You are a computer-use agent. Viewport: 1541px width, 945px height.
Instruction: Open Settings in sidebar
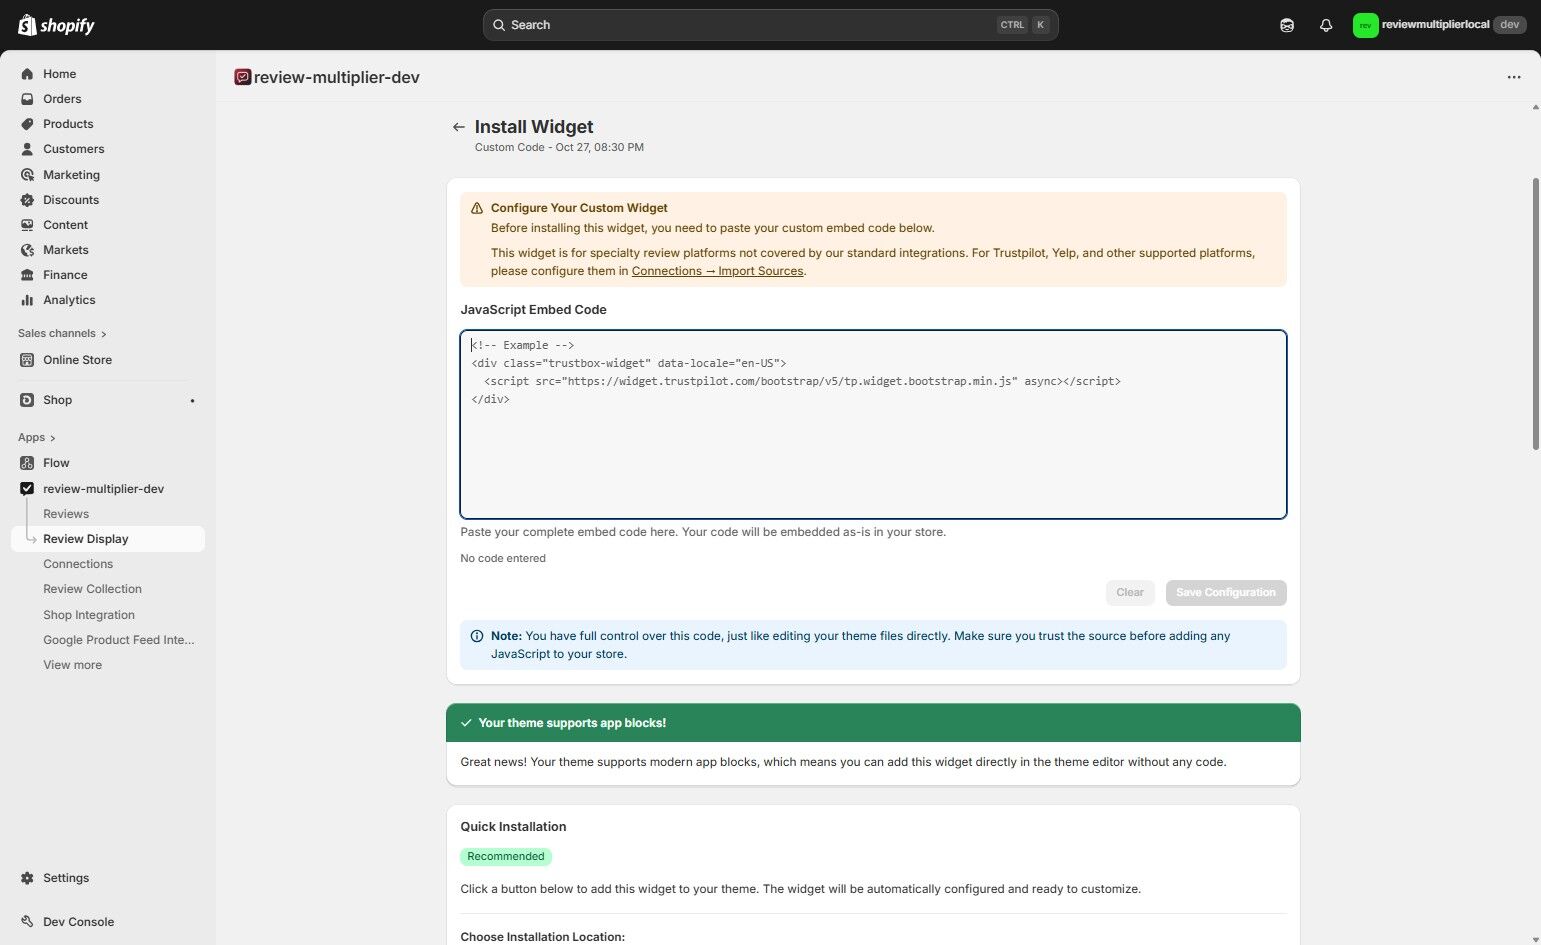pos(66,878)
